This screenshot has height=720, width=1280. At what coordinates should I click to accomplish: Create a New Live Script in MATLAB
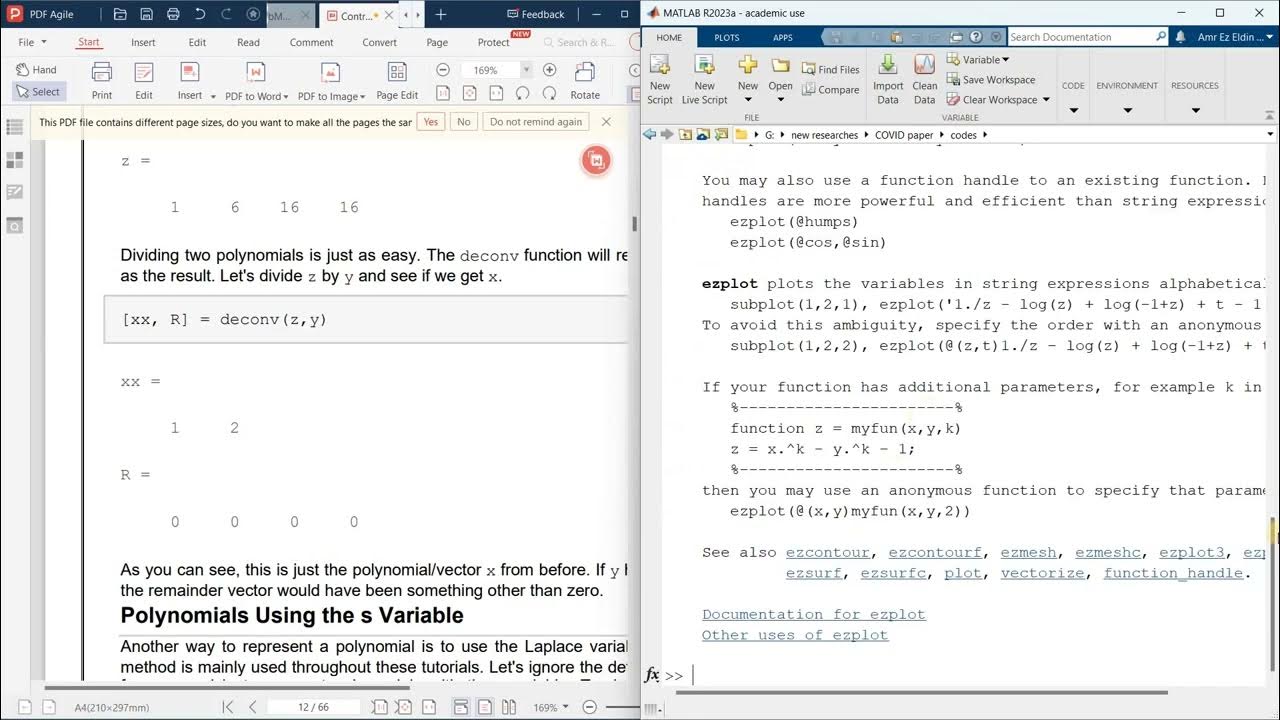click(x=705, y=80)
